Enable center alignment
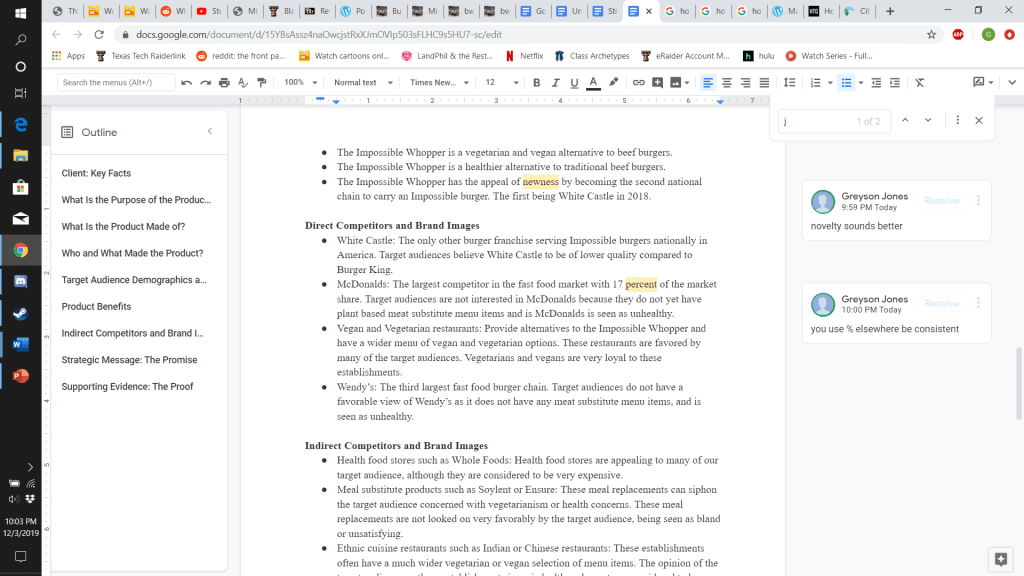Viewport: 1024px width, 576px height. tap(727, 82)
